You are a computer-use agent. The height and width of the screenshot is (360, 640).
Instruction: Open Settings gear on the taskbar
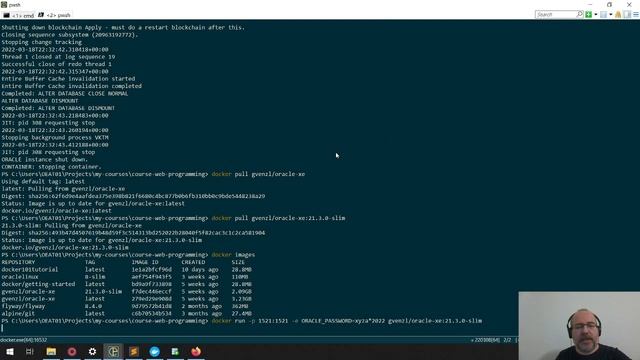coord(93,351)
